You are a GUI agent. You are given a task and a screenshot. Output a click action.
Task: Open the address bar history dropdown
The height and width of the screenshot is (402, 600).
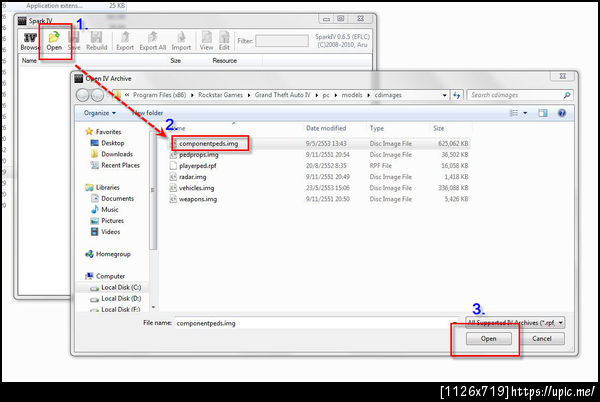[444, 95]
